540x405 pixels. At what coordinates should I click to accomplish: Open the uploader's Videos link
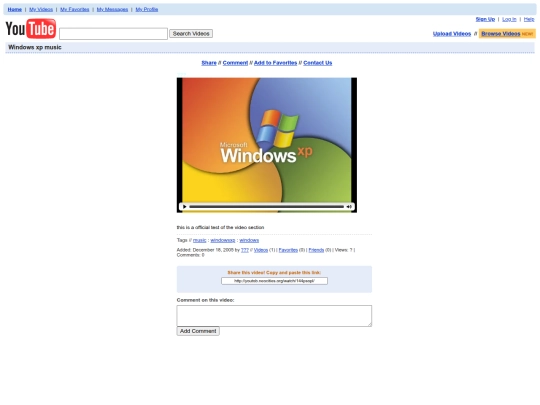(x=261, y=250)
